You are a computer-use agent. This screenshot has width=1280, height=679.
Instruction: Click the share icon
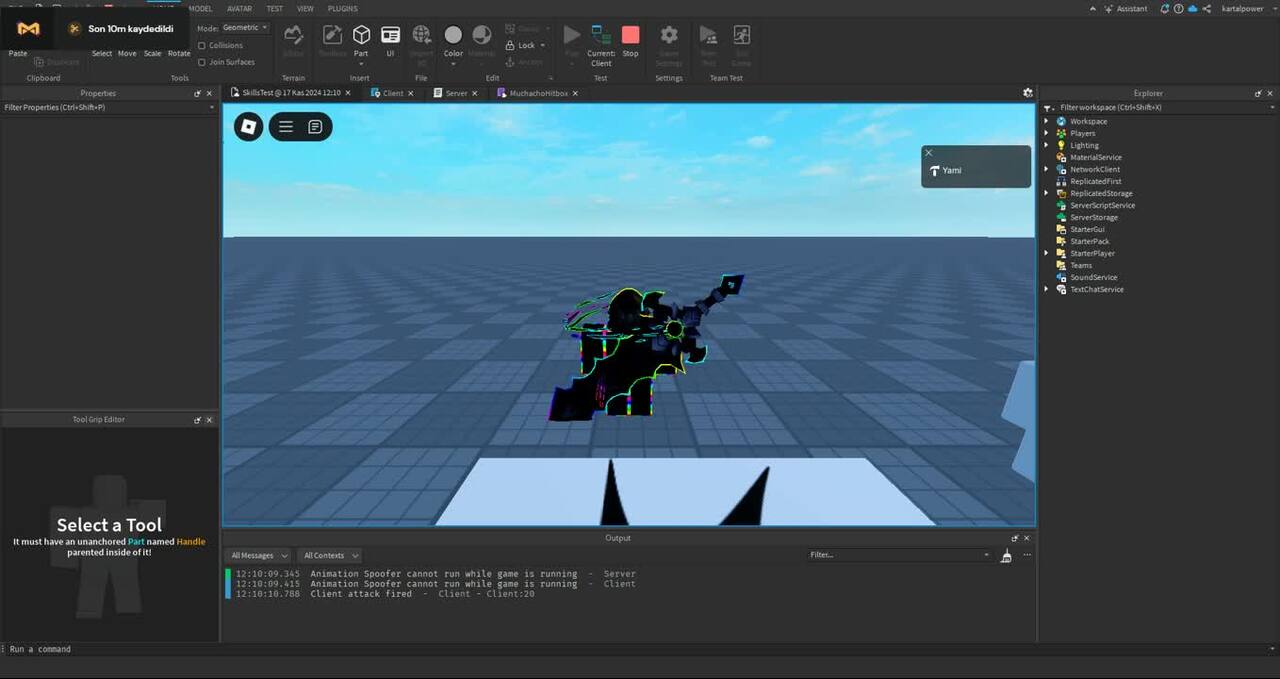tap(1207, 8)
